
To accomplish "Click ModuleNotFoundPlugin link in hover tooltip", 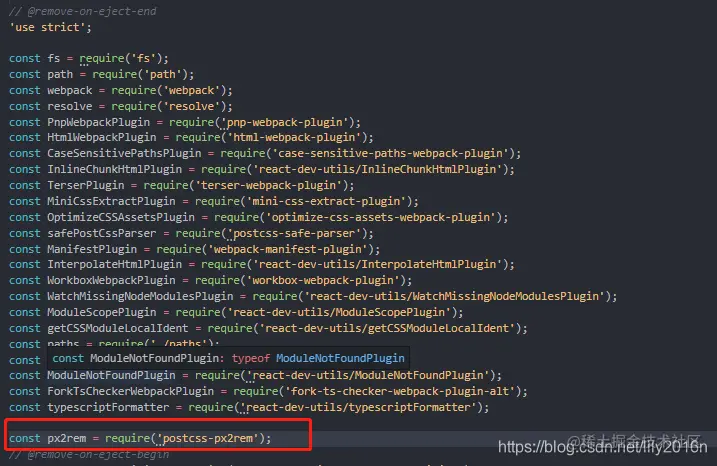I will point(340,358).
